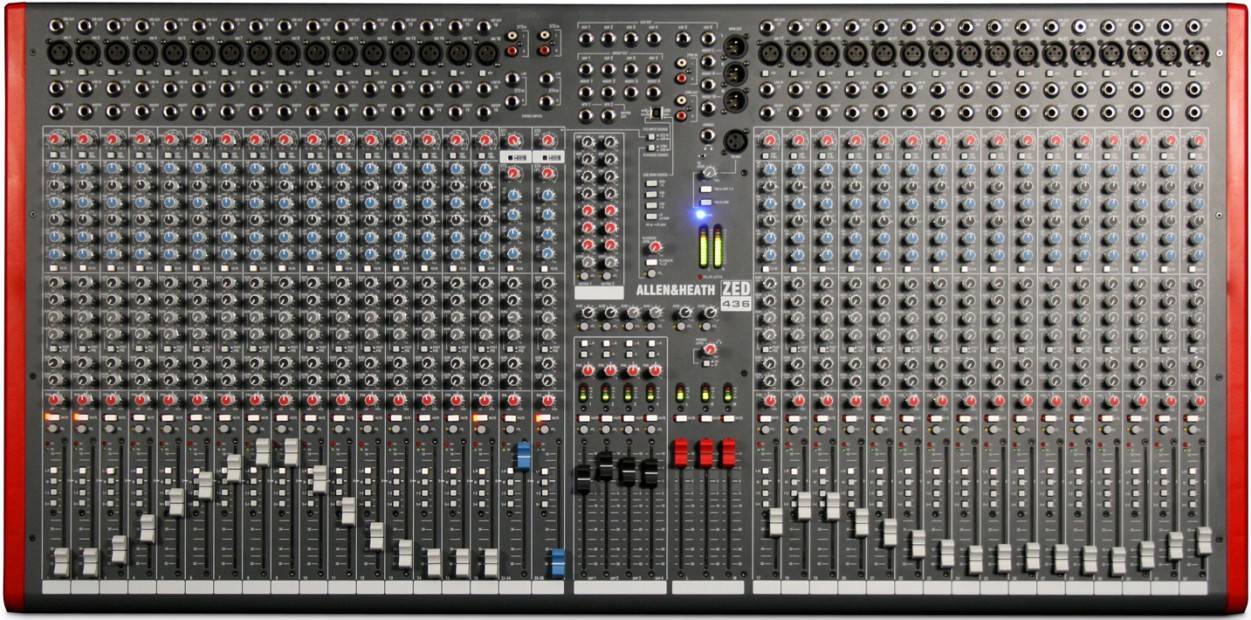1251x620 pixels.
Task: Click the top XLR main output connector
Action: (x=736, y=47)
